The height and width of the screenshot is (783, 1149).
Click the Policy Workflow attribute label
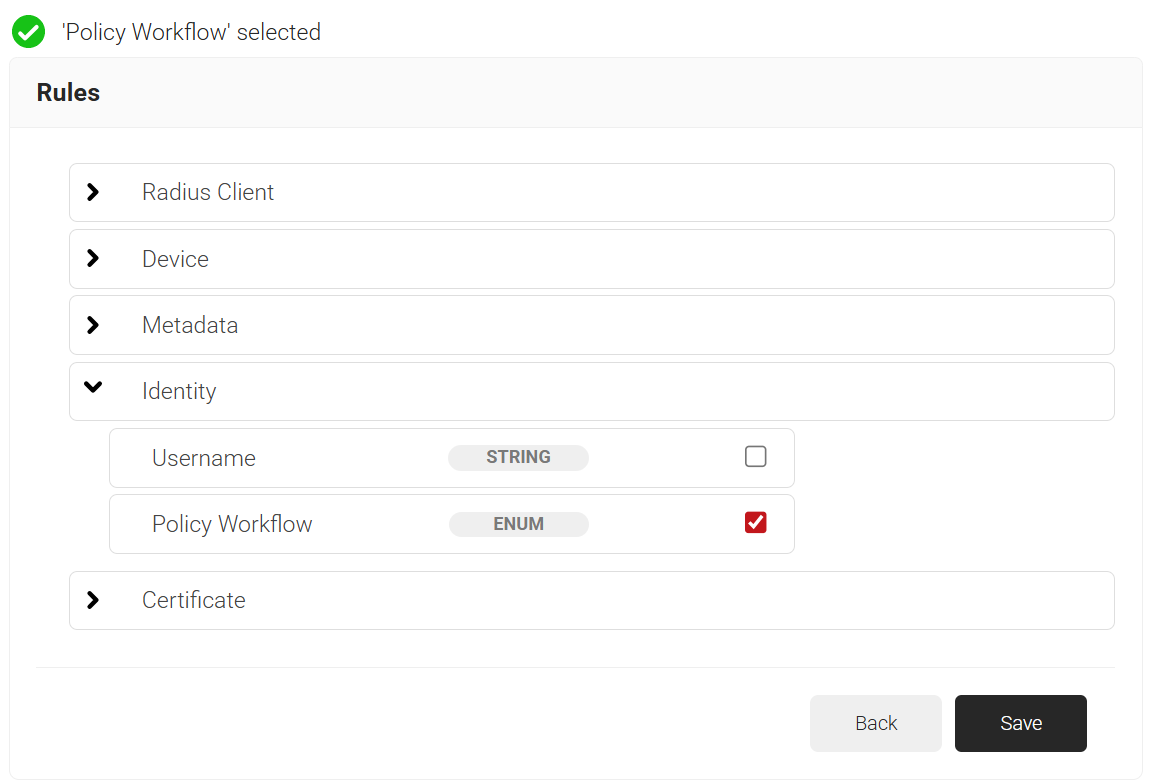[x=232, y=524]
